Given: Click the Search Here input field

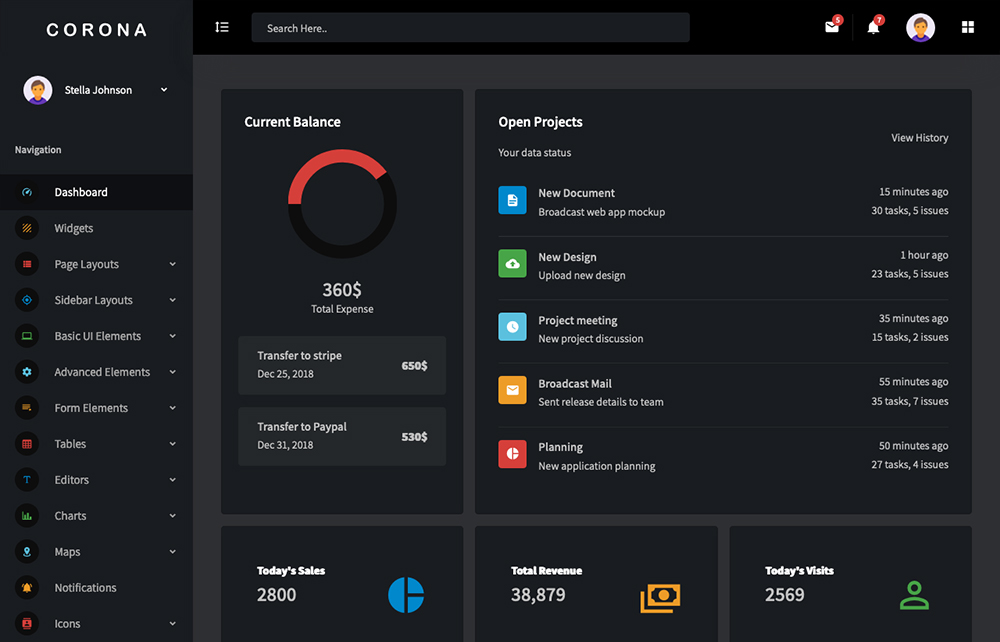Looking at the screenshot, I should coord(470,28).
